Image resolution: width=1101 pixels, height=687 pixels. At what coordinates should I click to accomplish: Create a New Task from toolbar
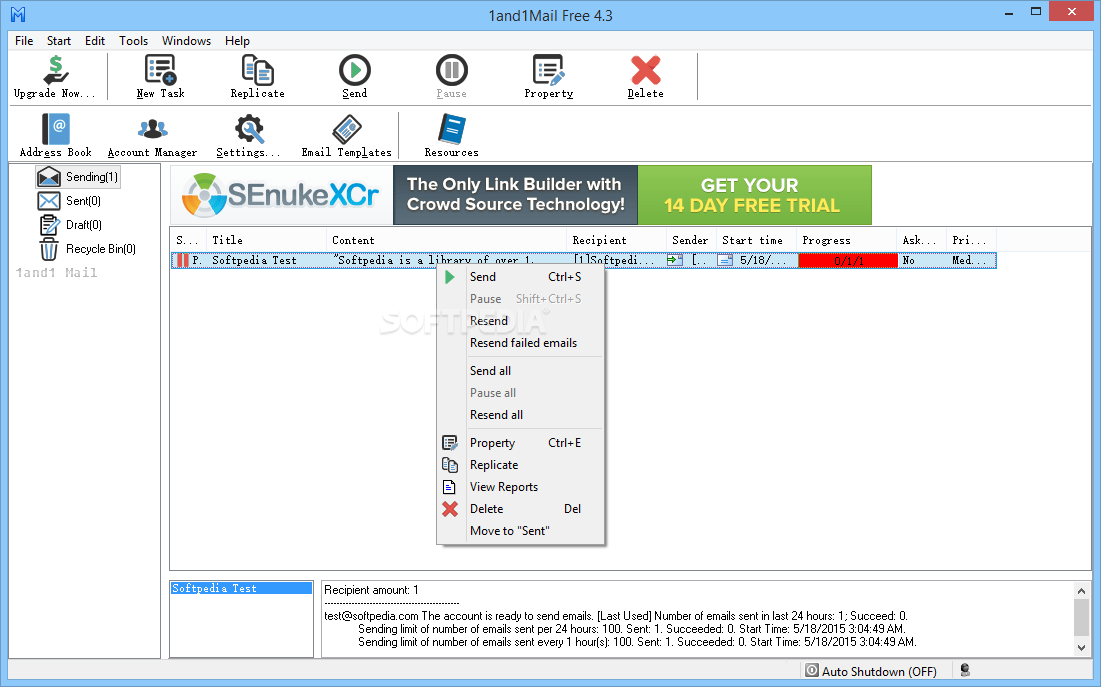point(161,77)
